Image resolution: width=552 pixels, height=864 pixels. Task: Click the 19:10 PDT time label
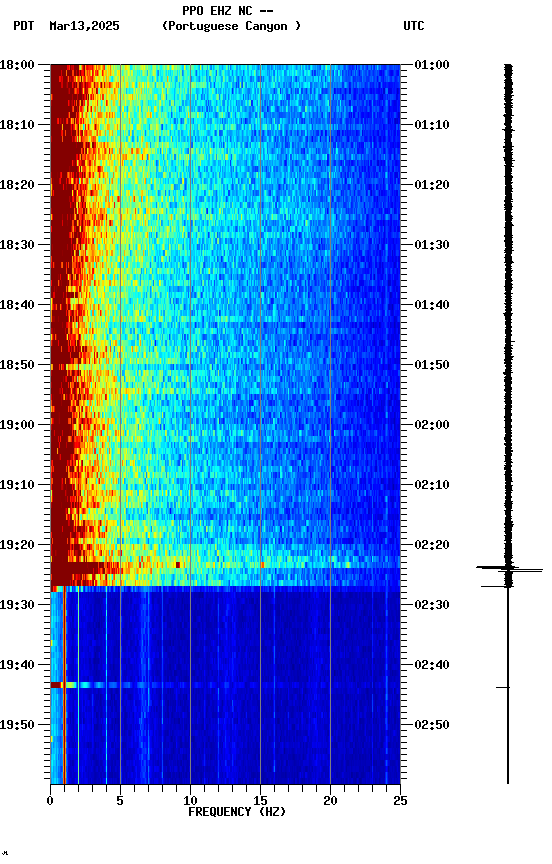17,485
